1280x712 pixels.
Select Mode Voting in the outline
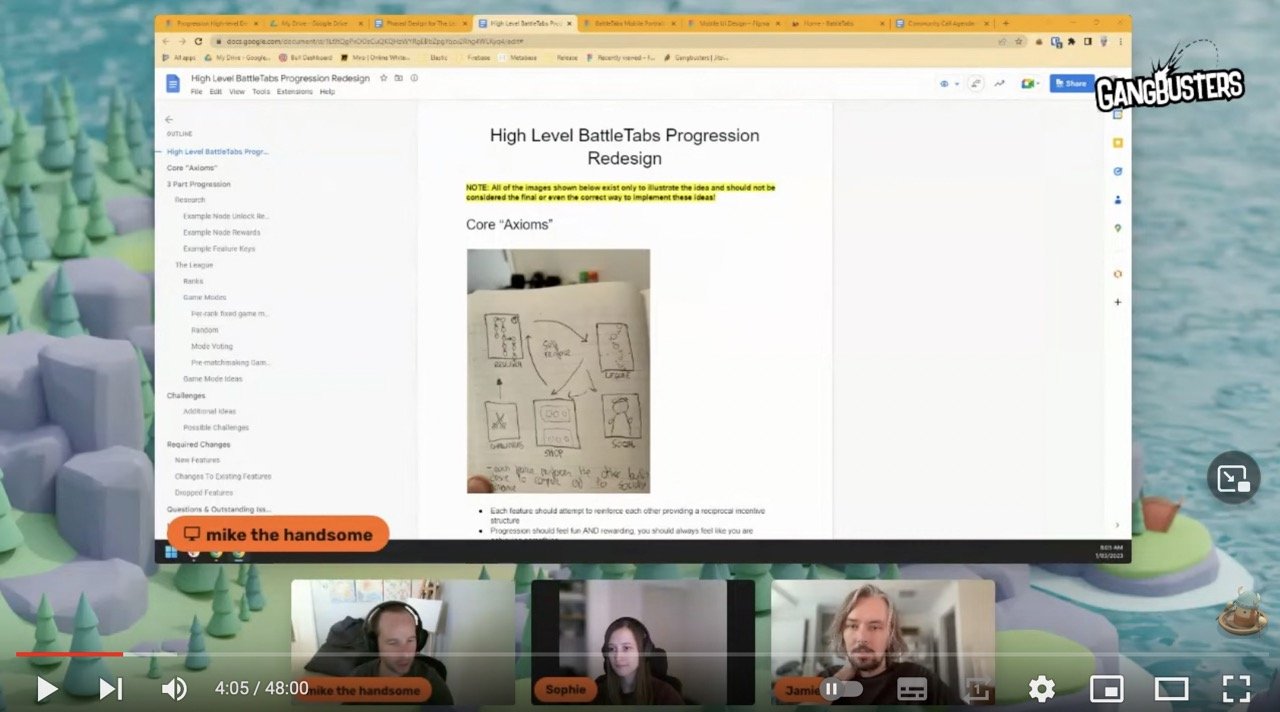[212, 346]
